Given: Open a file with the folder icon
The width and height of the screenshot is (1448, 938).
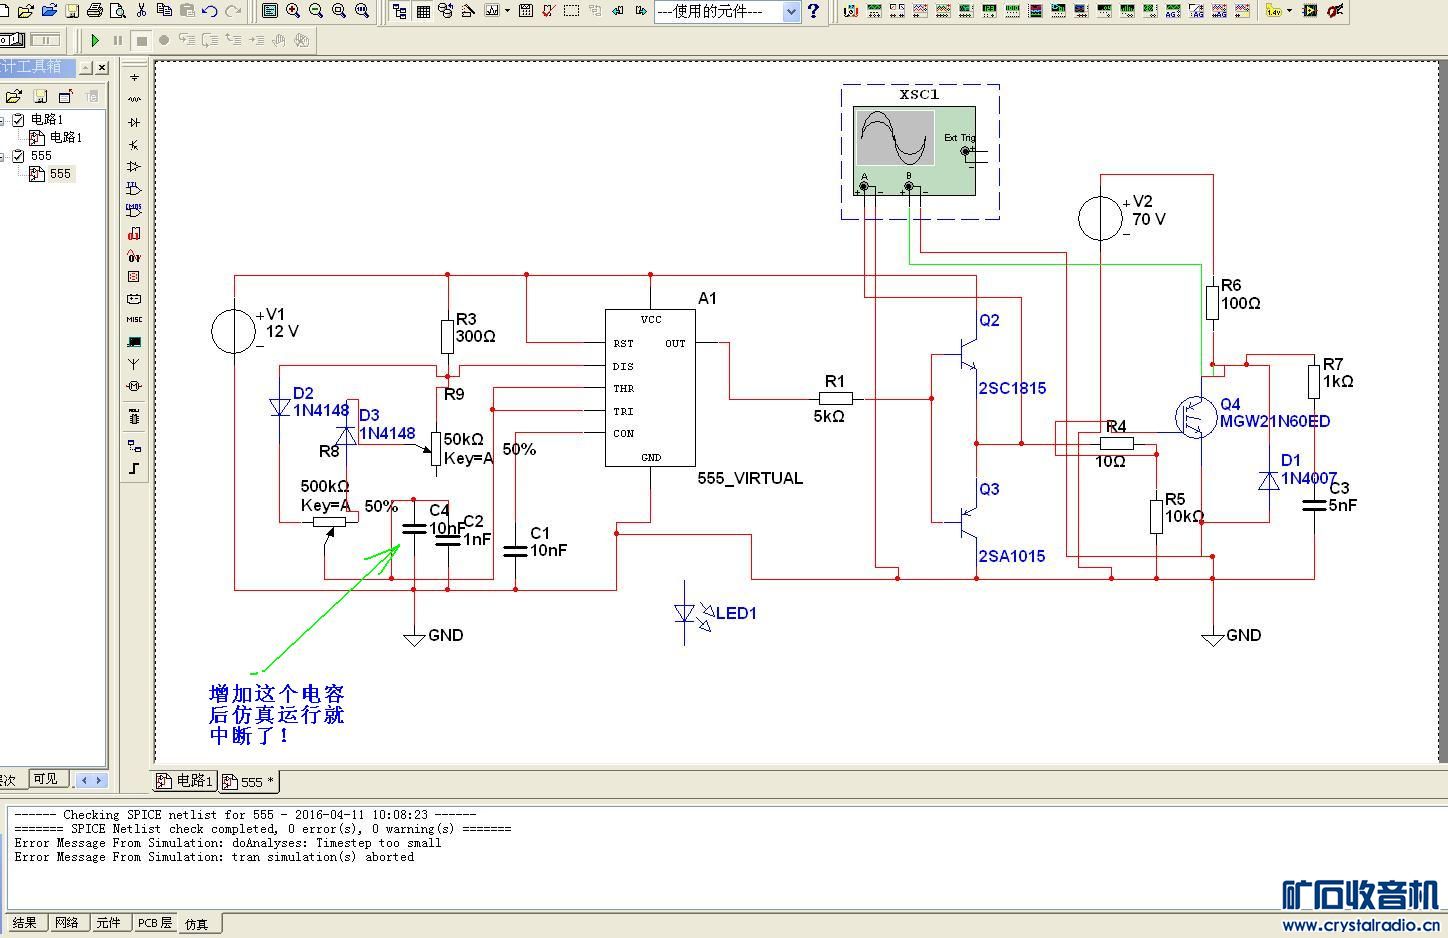Looking at the screenshot, I should (25, 11).
